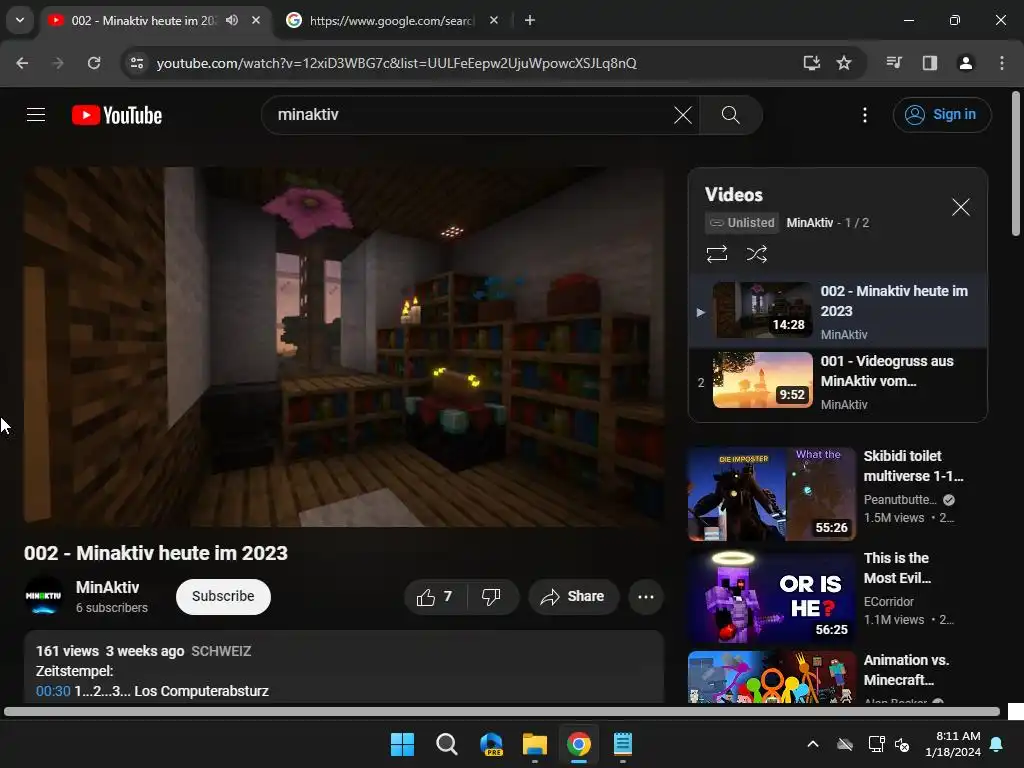Open Skibidi toilet multiverse video thumbnail
The image size is (1024, 768).
(771, 494)
